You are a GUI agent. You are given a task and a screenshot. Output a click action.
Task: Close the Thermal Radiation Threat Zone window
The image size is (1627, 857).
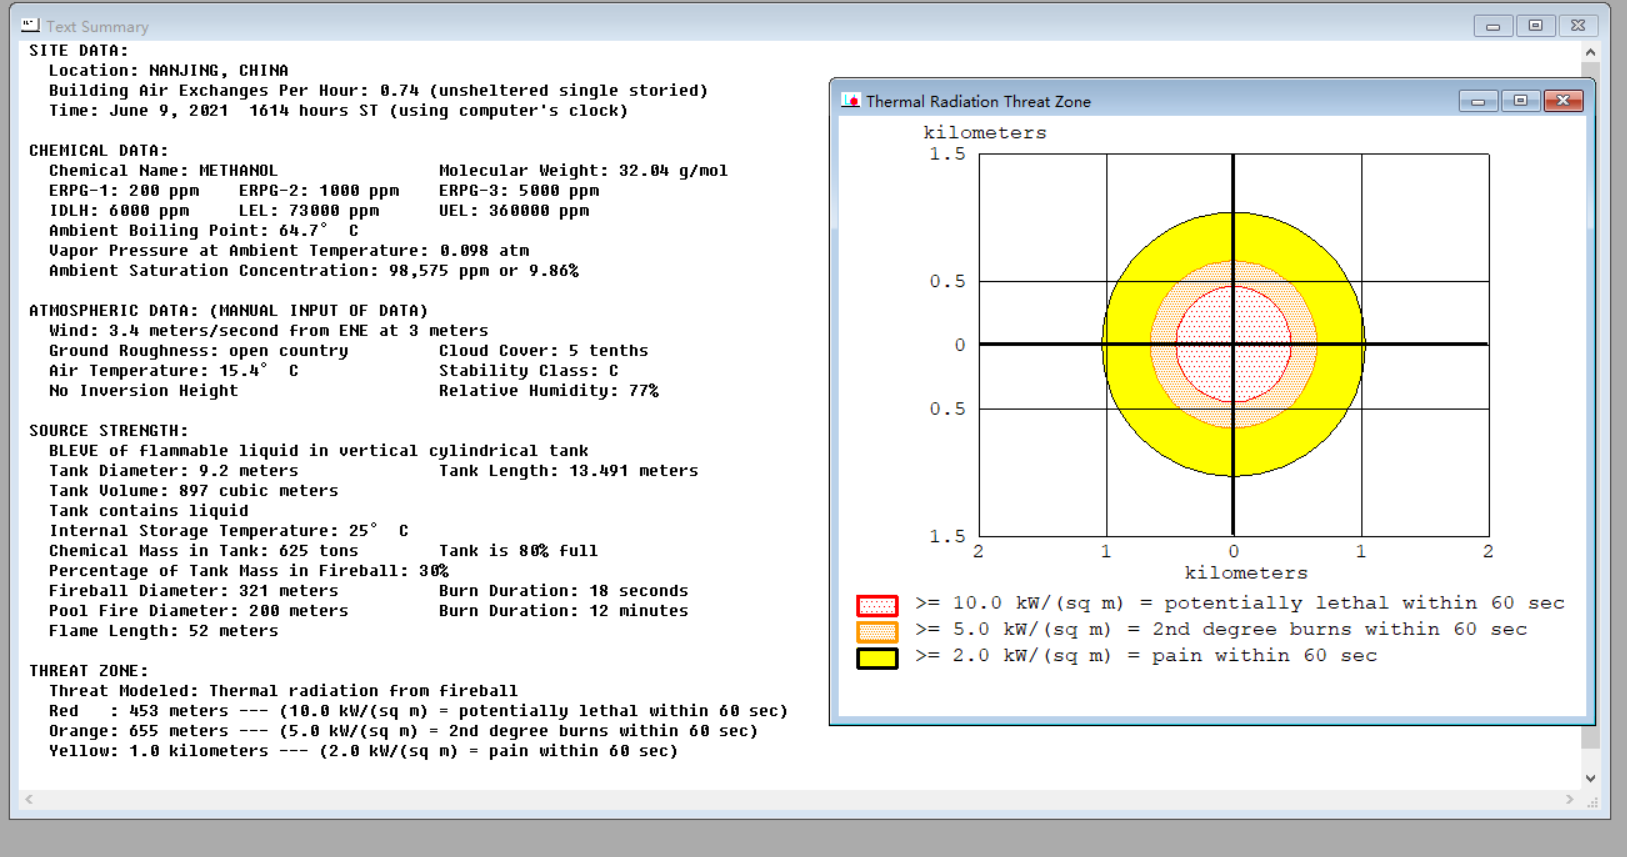[x=1563, y=101]
